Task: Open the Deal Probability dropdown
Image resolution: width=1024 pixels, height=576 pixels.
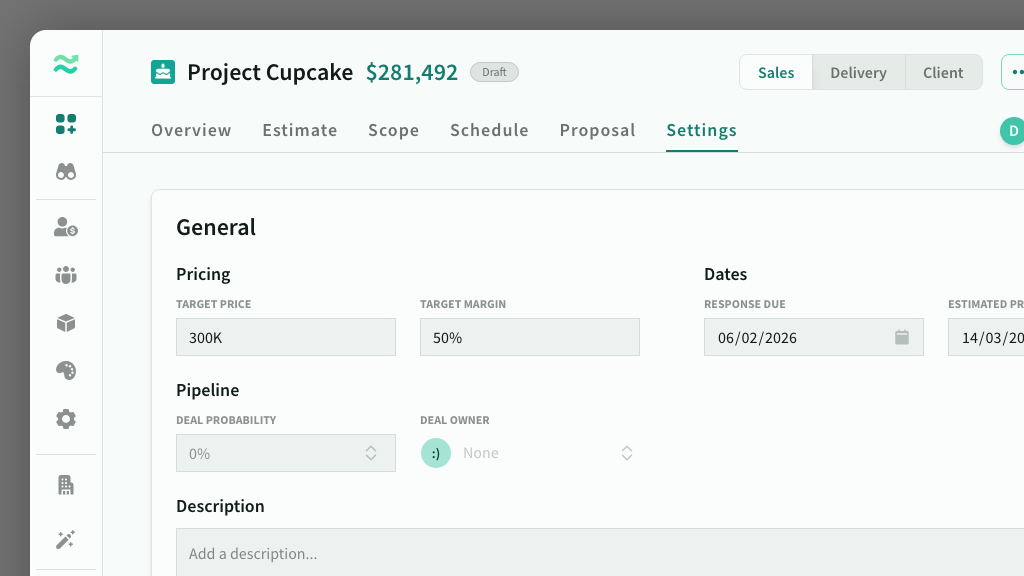Action: (x=285, y=453)
